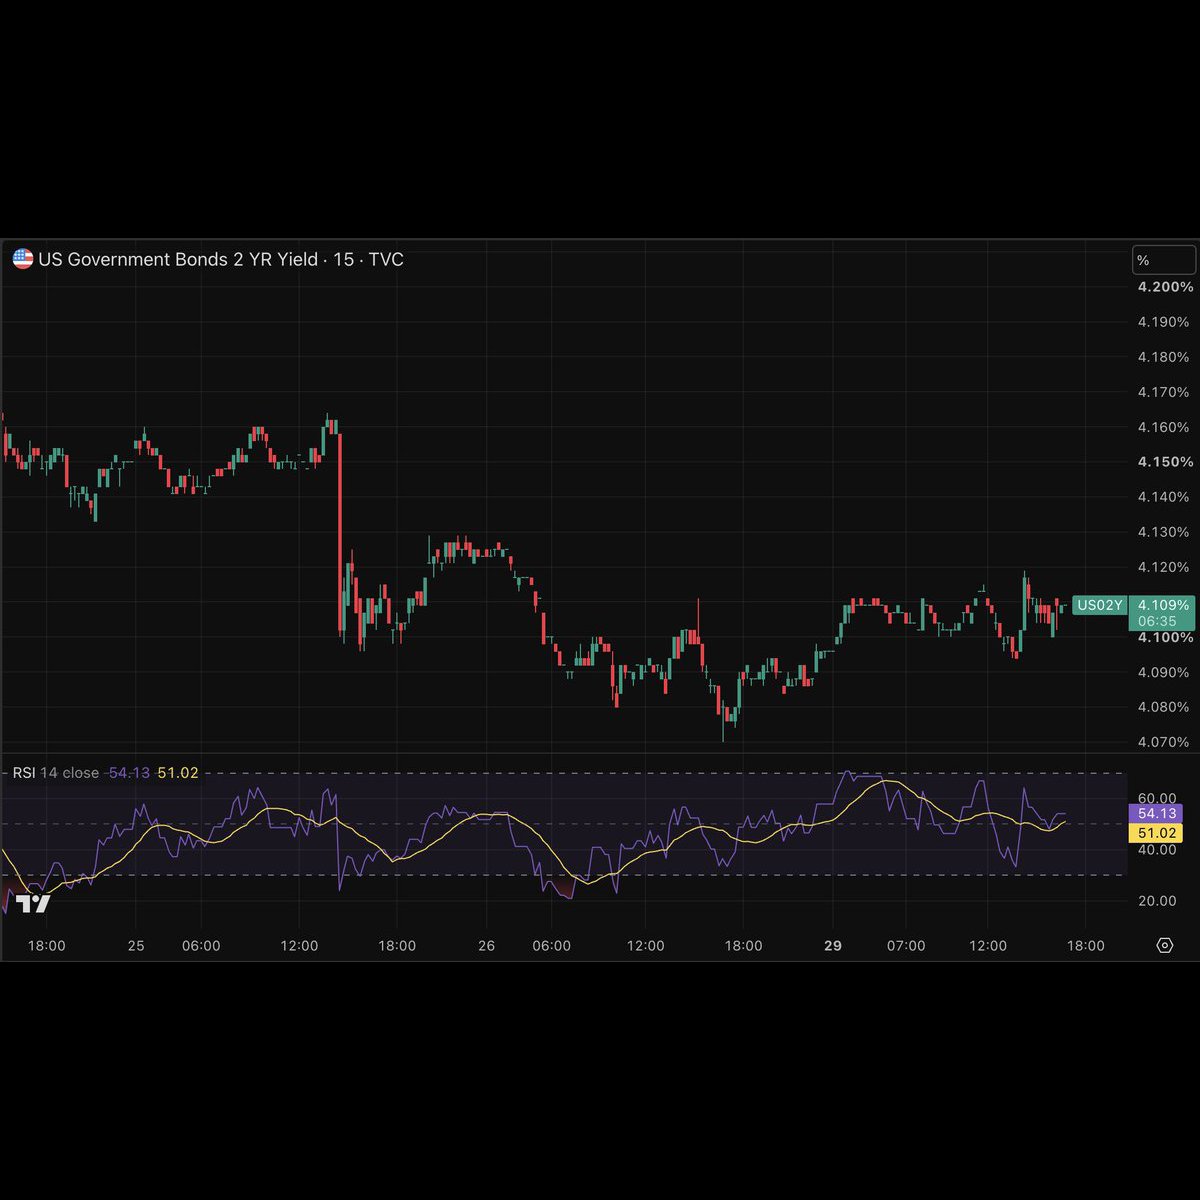Select the 4.109% current price label
Screen dimensions: 1200x1200
tap(1163, 605)
